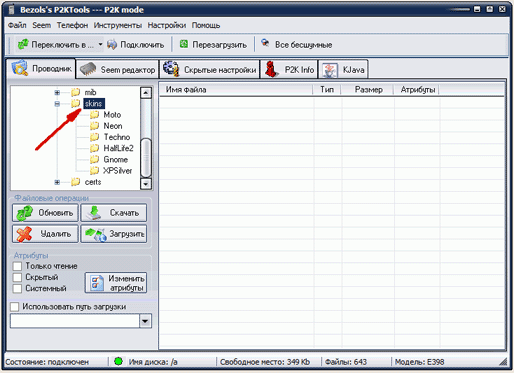The width and height of the screenshot is (514, 373).
Task: Click the Размер column header
Action: 368,90
